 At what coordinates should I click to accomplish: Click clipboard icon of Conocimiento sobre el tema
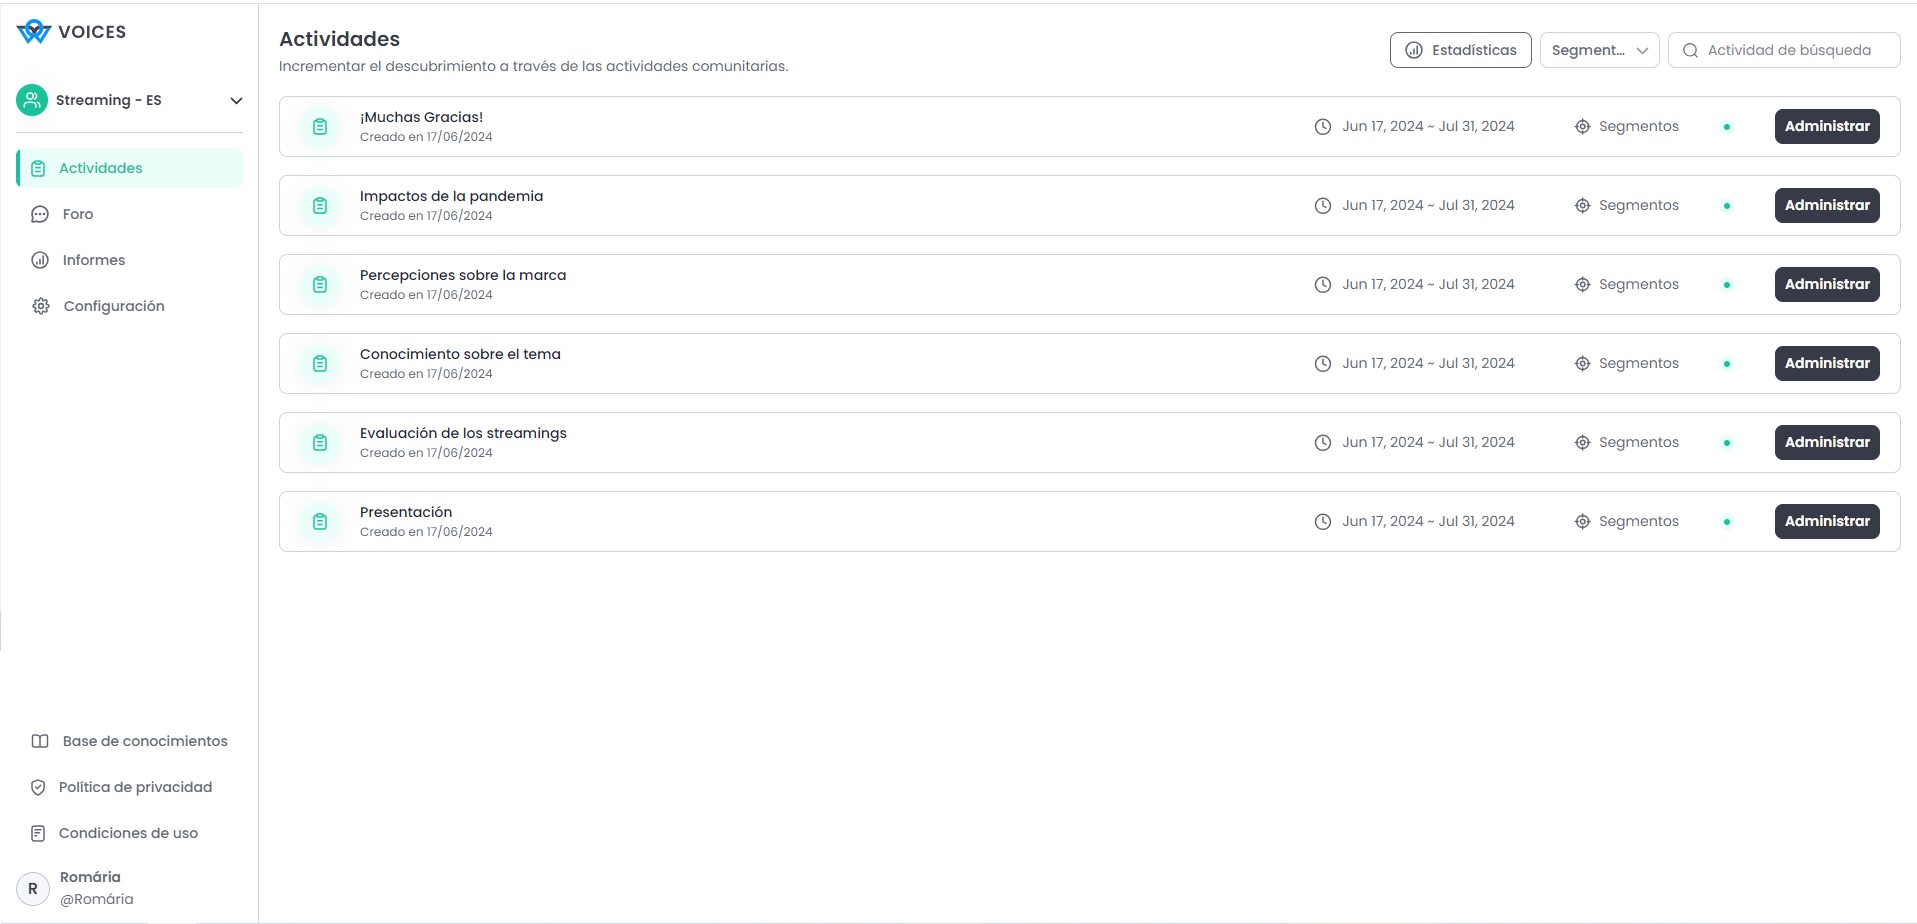coord(320,364)
